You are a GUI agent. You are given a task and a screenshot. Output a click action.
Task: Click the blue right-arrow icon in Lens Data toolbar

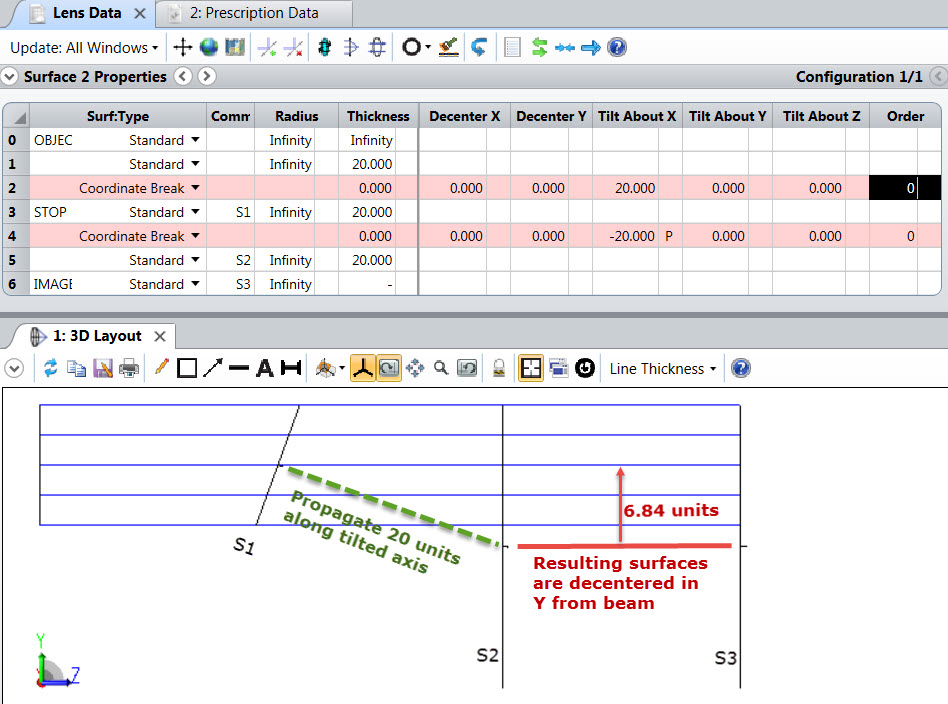(x=591, y=47)
